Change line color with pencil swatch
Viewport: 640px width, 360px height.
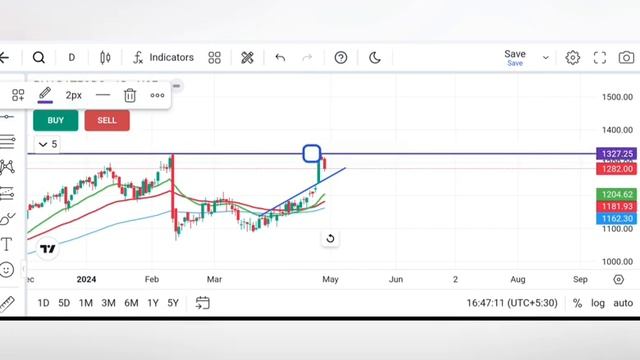(45, 95)
